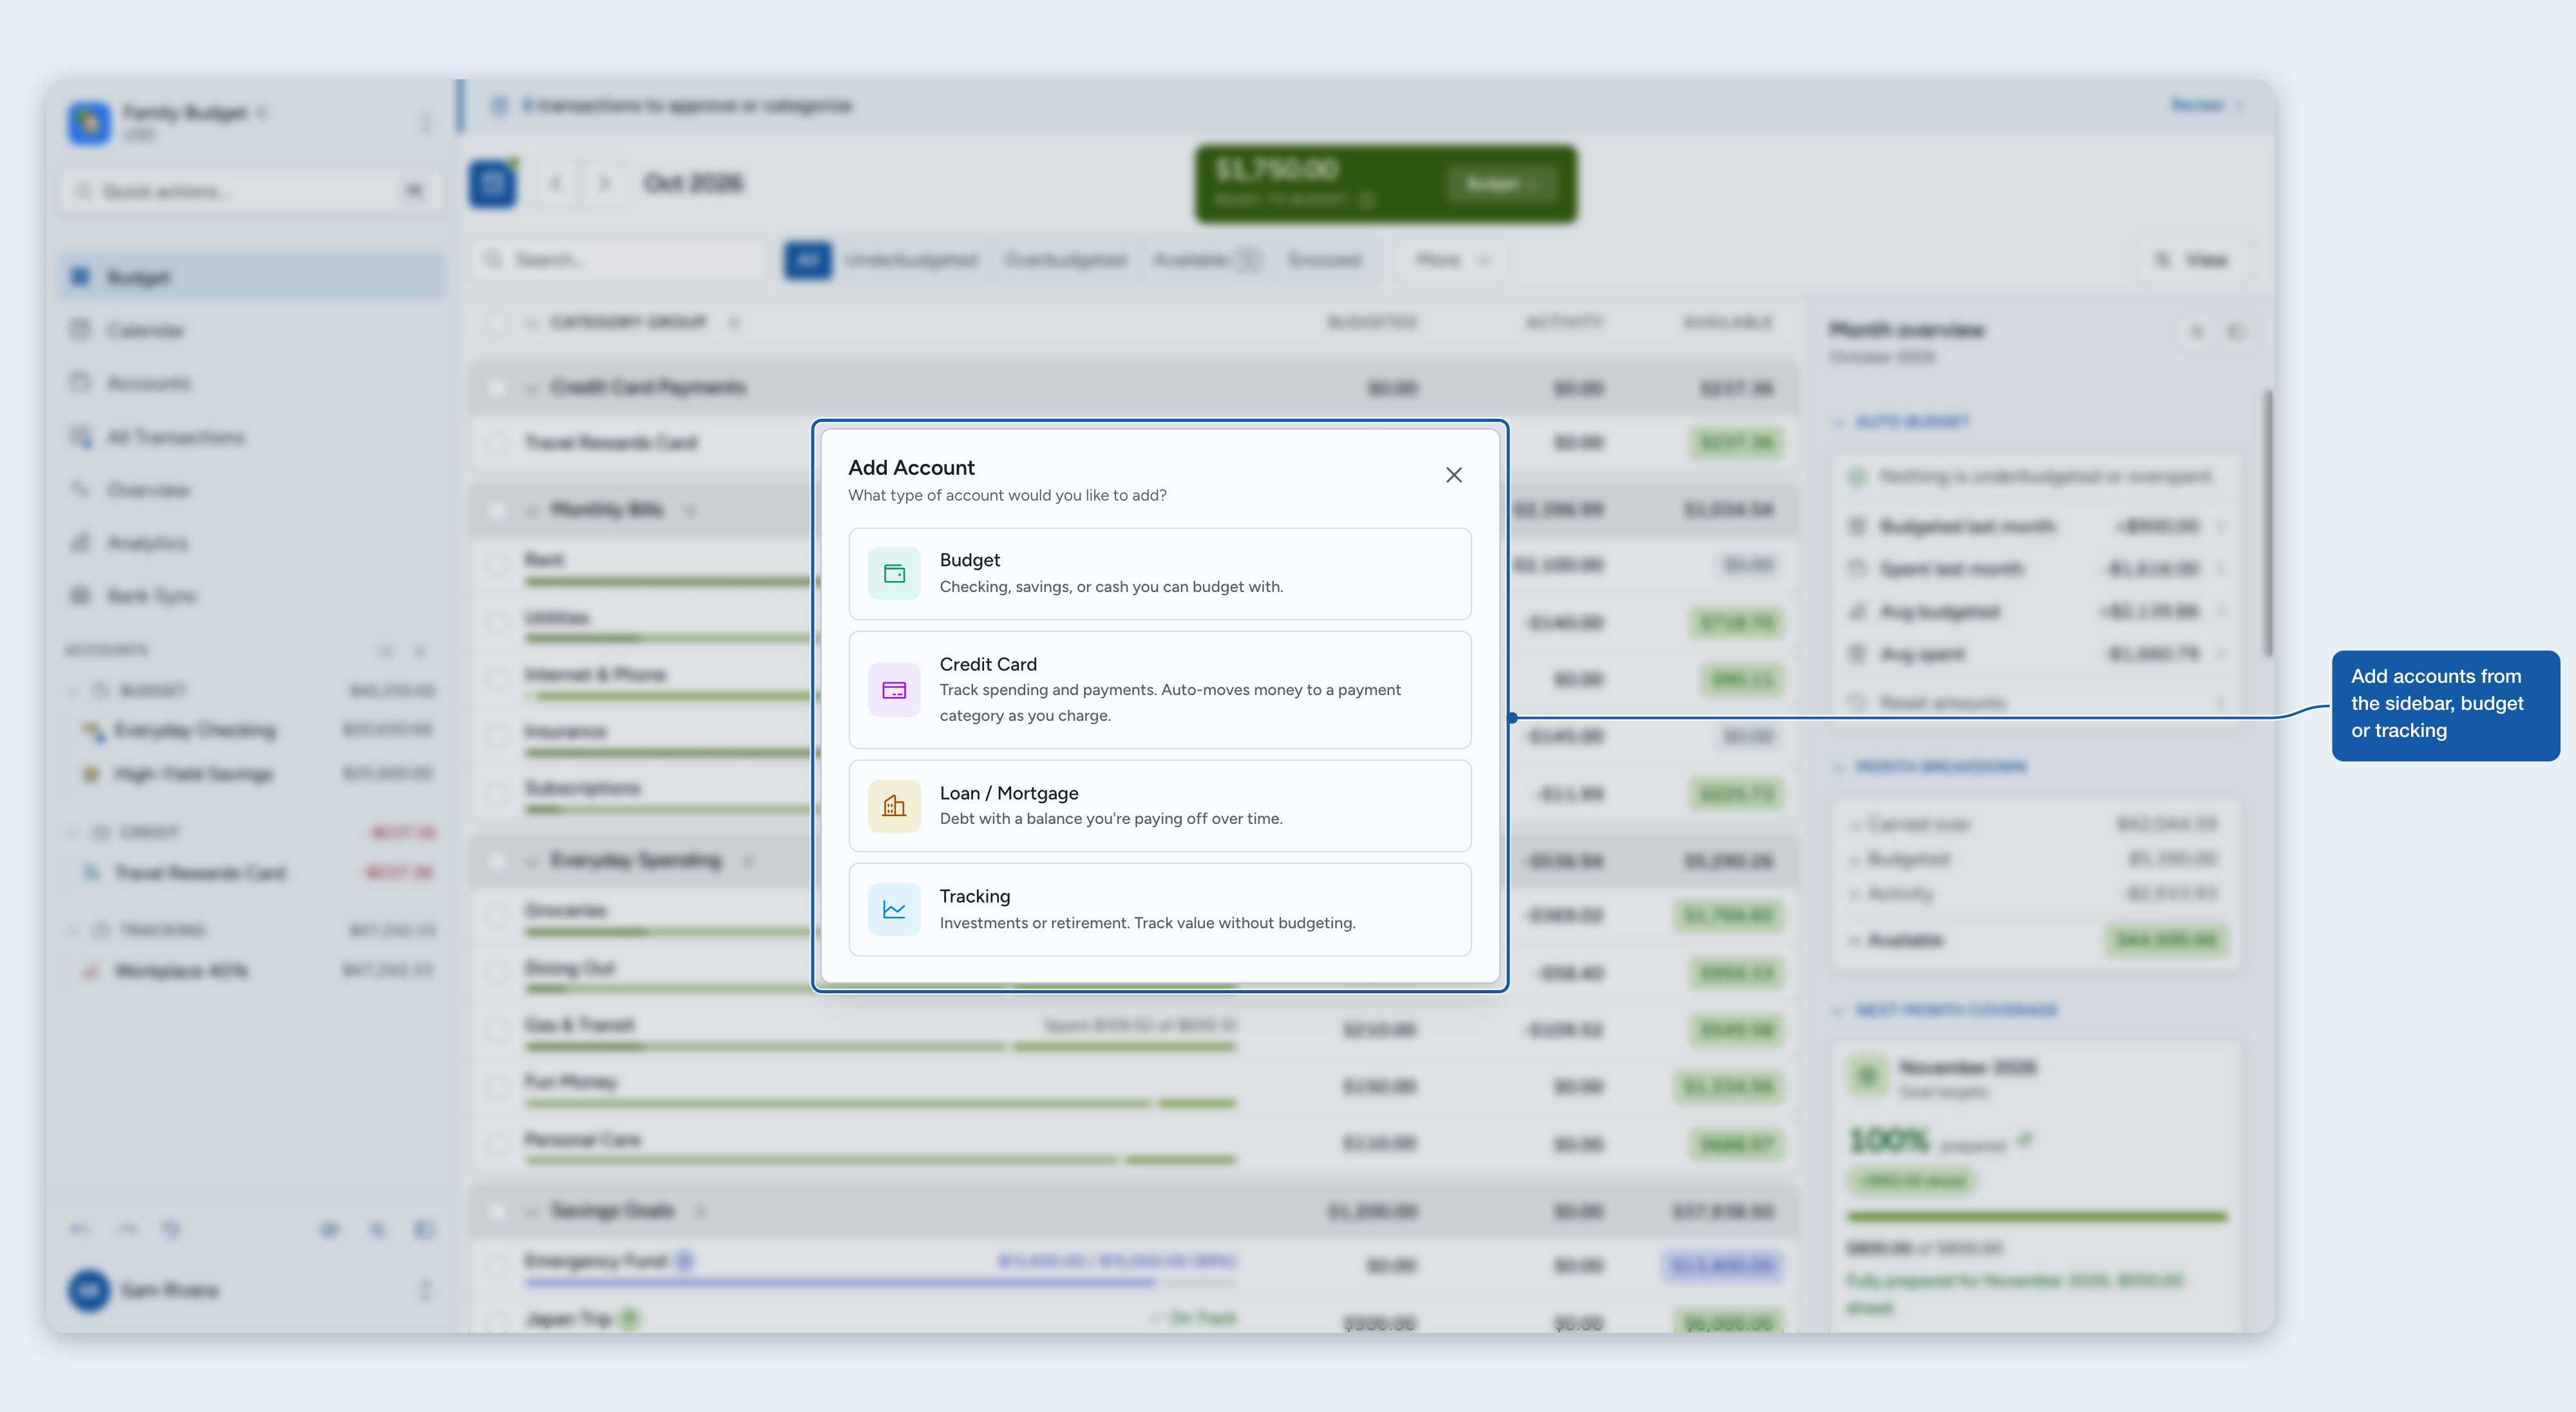Select the Tracking account type
The height and width of the screenshot is (1412, 2576).
pyautogui.click(x=1160, y=909)
